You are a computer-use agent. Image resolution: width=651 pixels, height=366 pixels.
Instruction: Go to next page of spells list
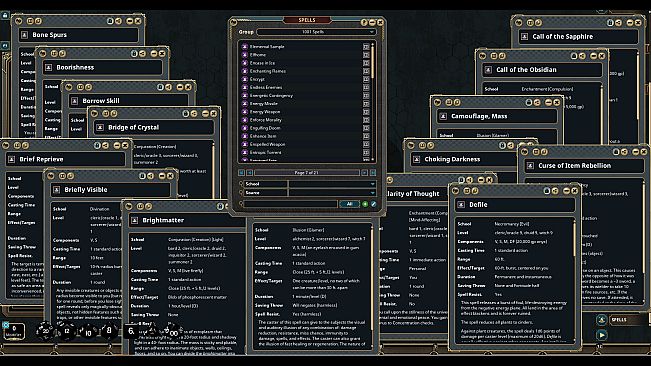(364, 173)
